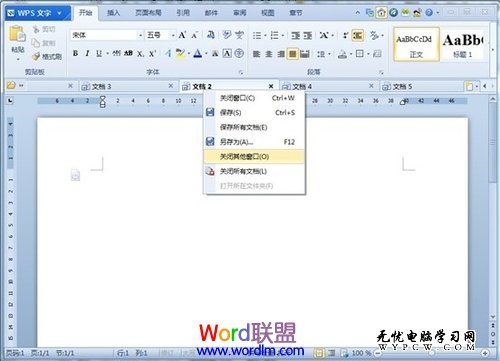Click the numbered list icon
The width and height of the screenshot is (500, 361).
click(x=274, y=35)
